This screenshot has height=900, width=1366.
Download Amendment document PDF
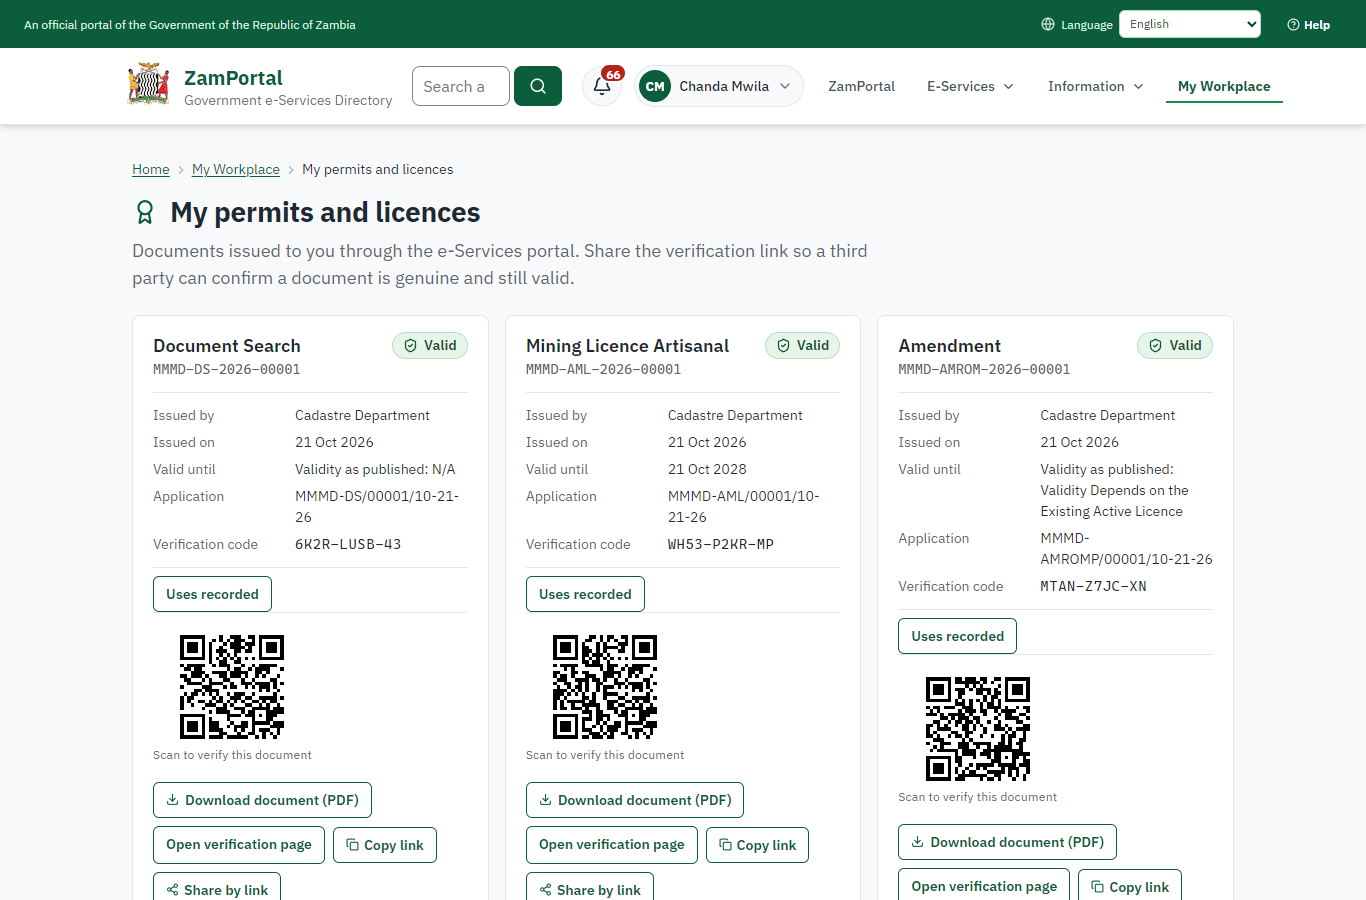click(x=1007, y=842)
